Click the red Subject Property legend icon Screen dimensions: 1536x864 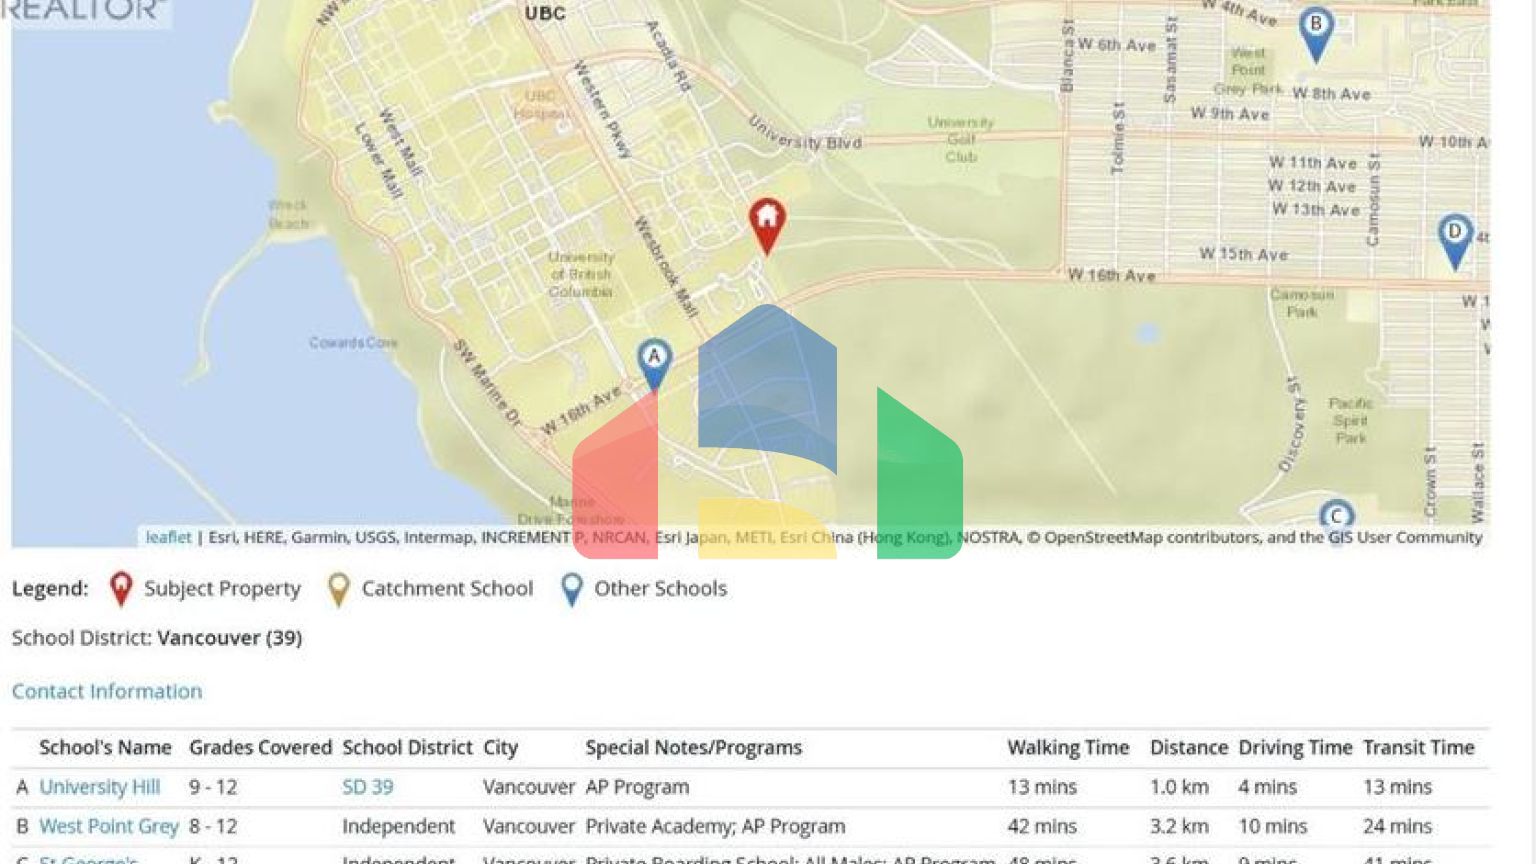coord(121,589)
